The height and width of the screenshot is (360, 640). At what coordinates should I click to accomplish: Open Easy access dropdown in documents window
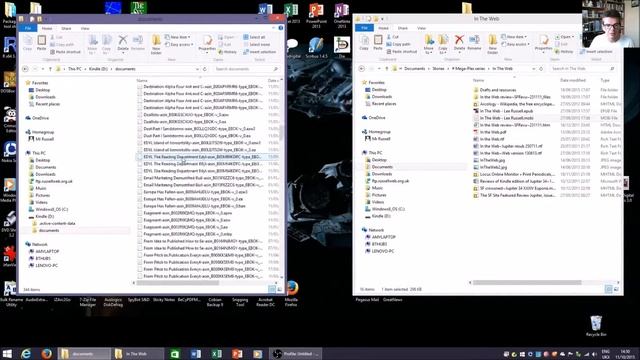[180, 44]
